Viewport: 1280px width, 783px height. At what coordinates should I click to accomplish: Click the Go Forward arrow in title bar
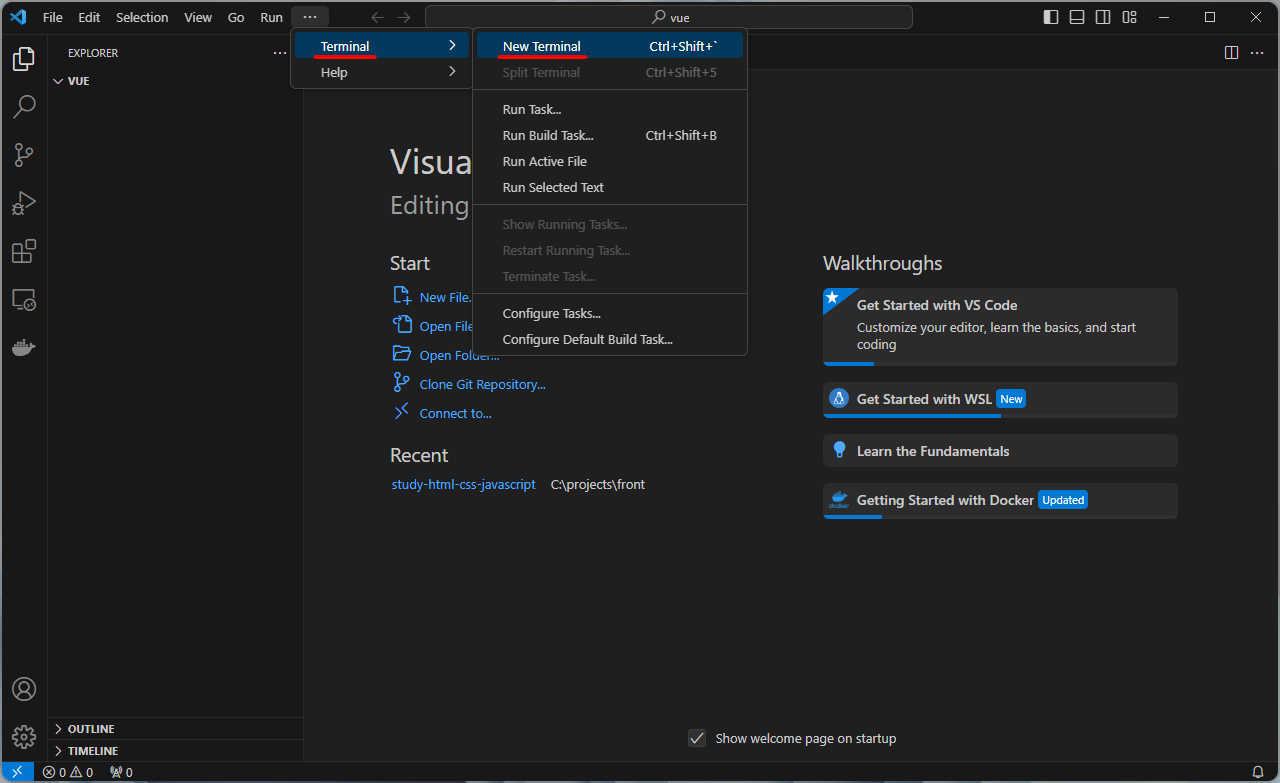(404, 17)
